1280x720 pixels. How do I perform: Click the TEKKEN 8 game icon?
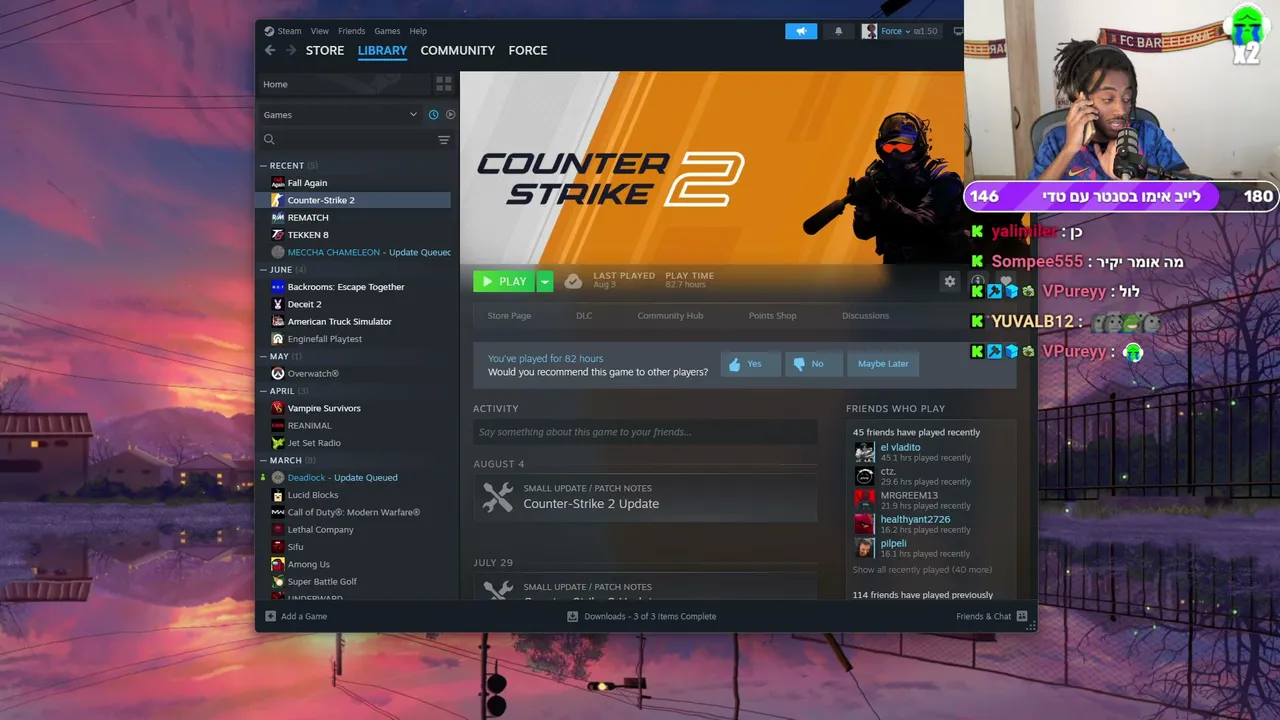[x=278, y=235]
